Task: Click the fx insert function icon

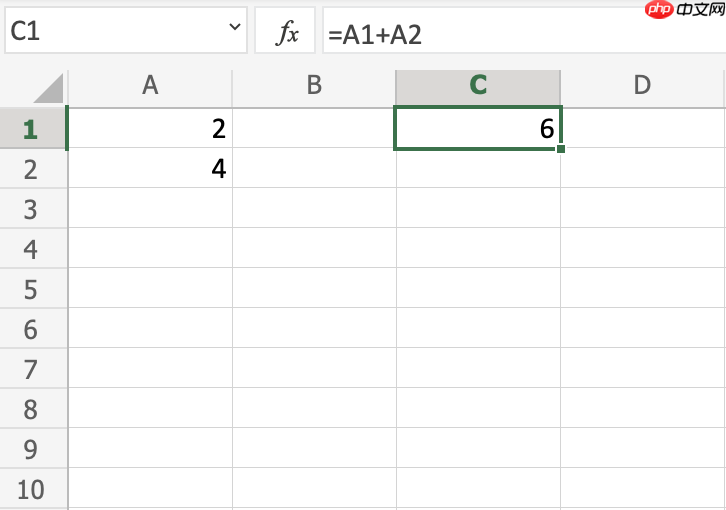Action: (287, 34)
